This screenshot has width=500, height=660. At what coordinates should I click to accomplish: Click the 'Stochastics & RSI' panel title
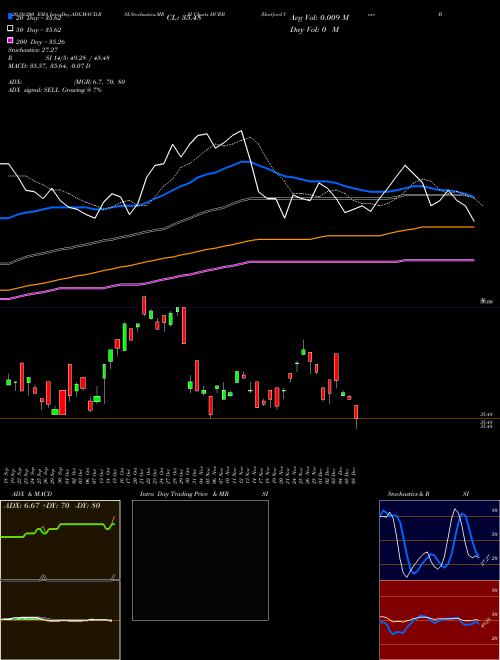click(x=428, y=494)
